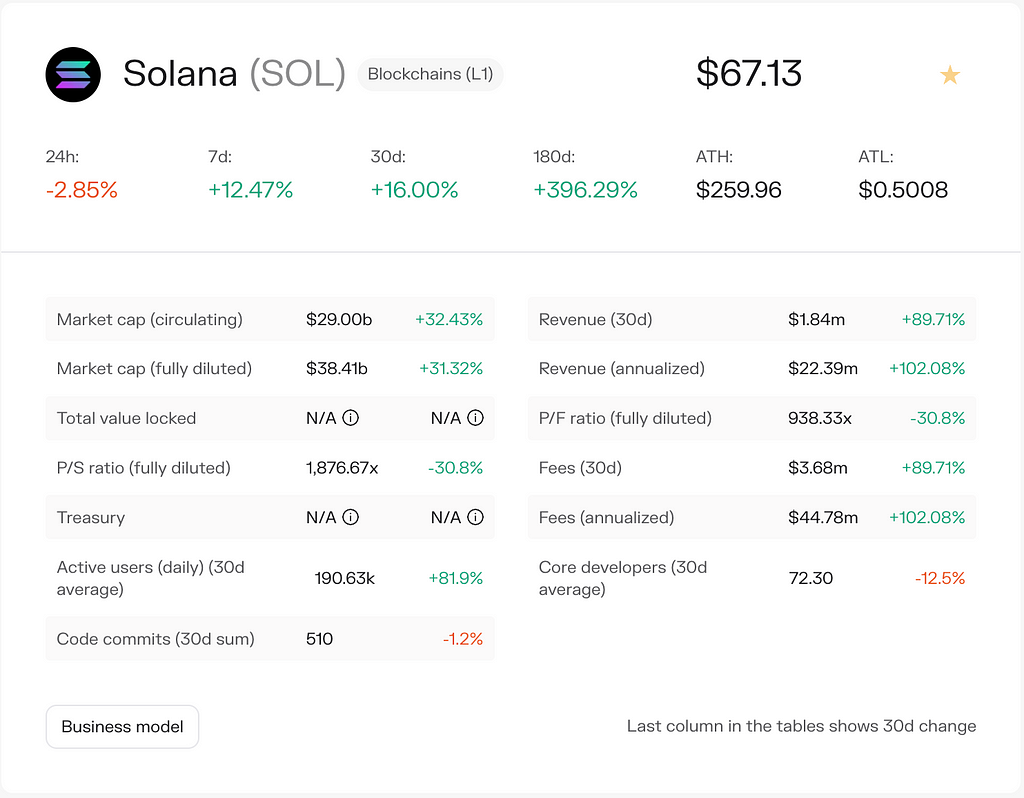Open info icon beside Total value locked 30d change

coord(475,418)
